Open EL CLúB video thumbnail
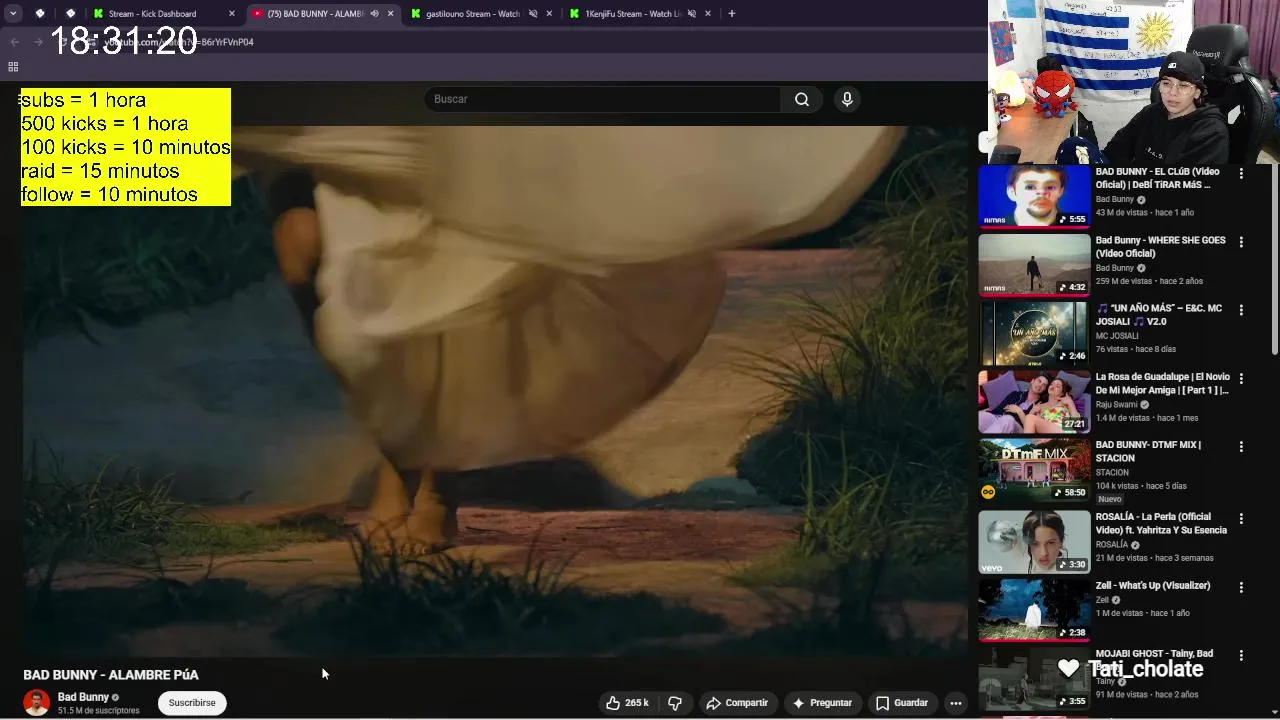The image size is (1280, 720). coord(1034,196)
